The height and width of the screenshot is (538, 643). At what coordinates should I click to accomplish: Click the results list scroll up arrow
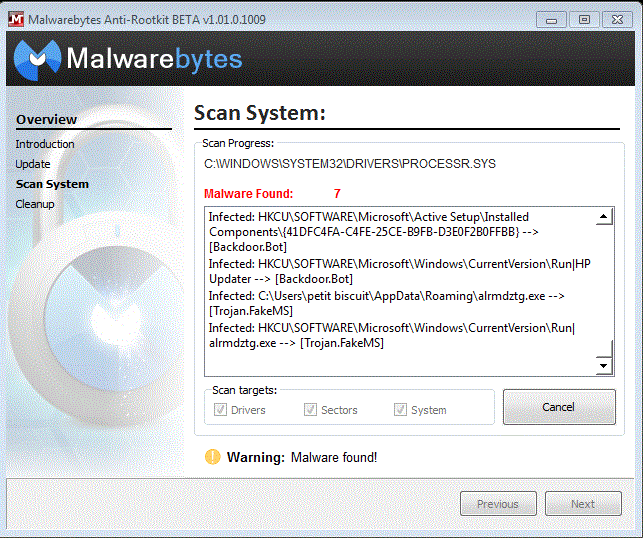[604, 217]
